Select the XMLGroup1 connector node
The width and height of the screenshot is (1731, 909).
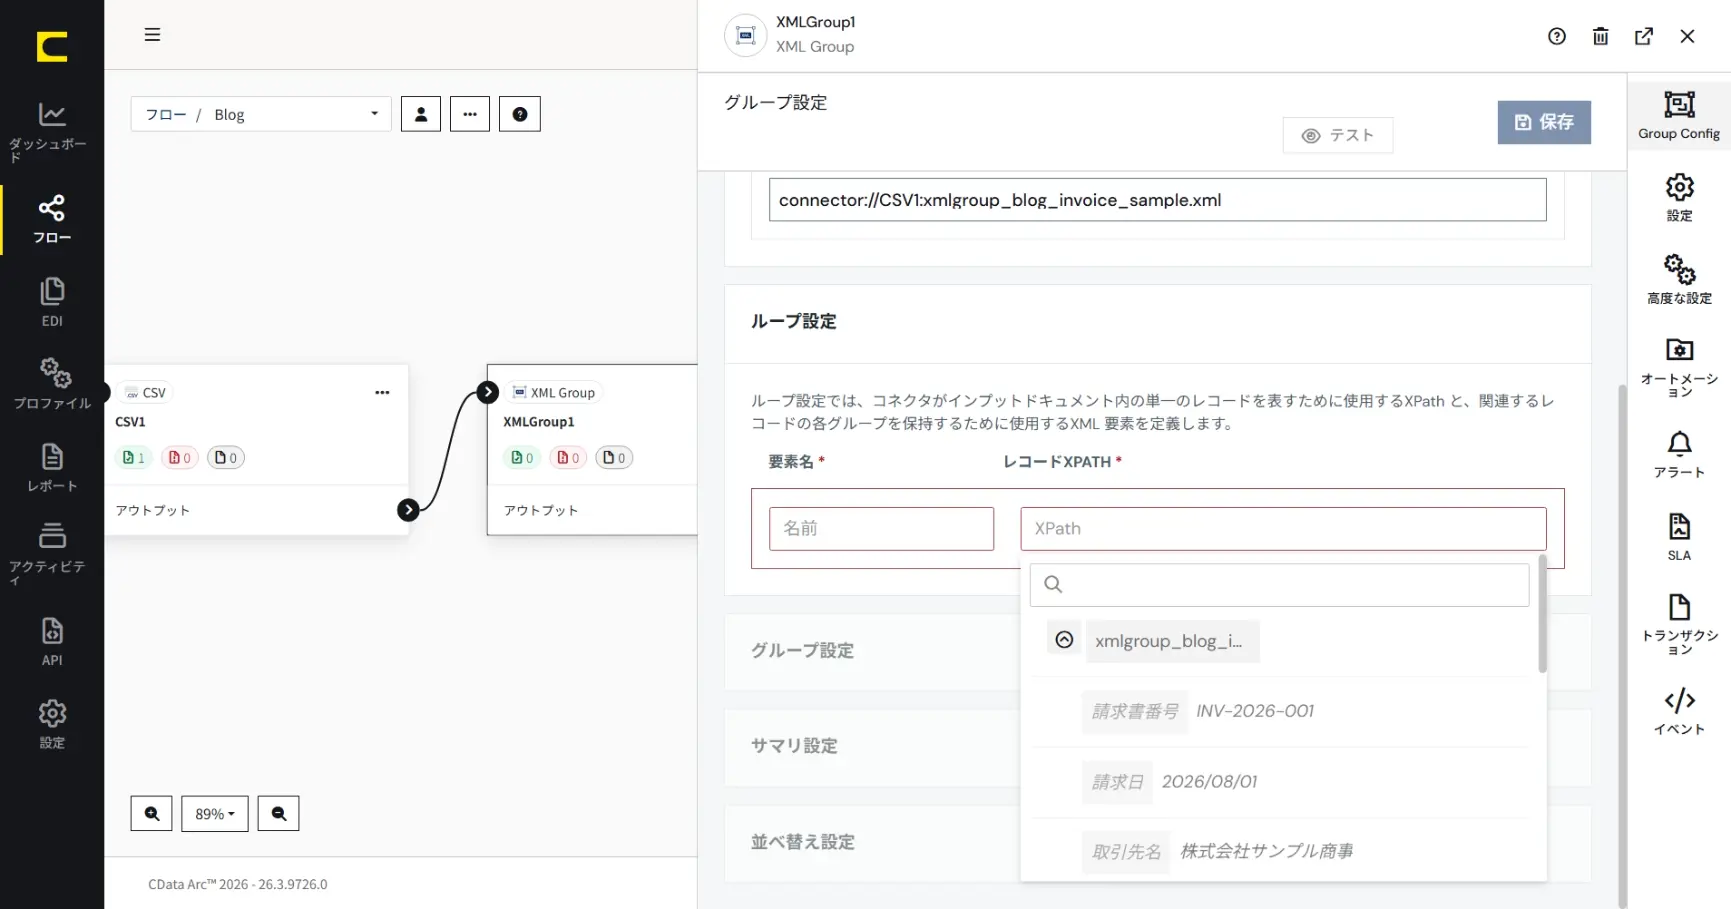pyautogui.click(x=592, y=450)
